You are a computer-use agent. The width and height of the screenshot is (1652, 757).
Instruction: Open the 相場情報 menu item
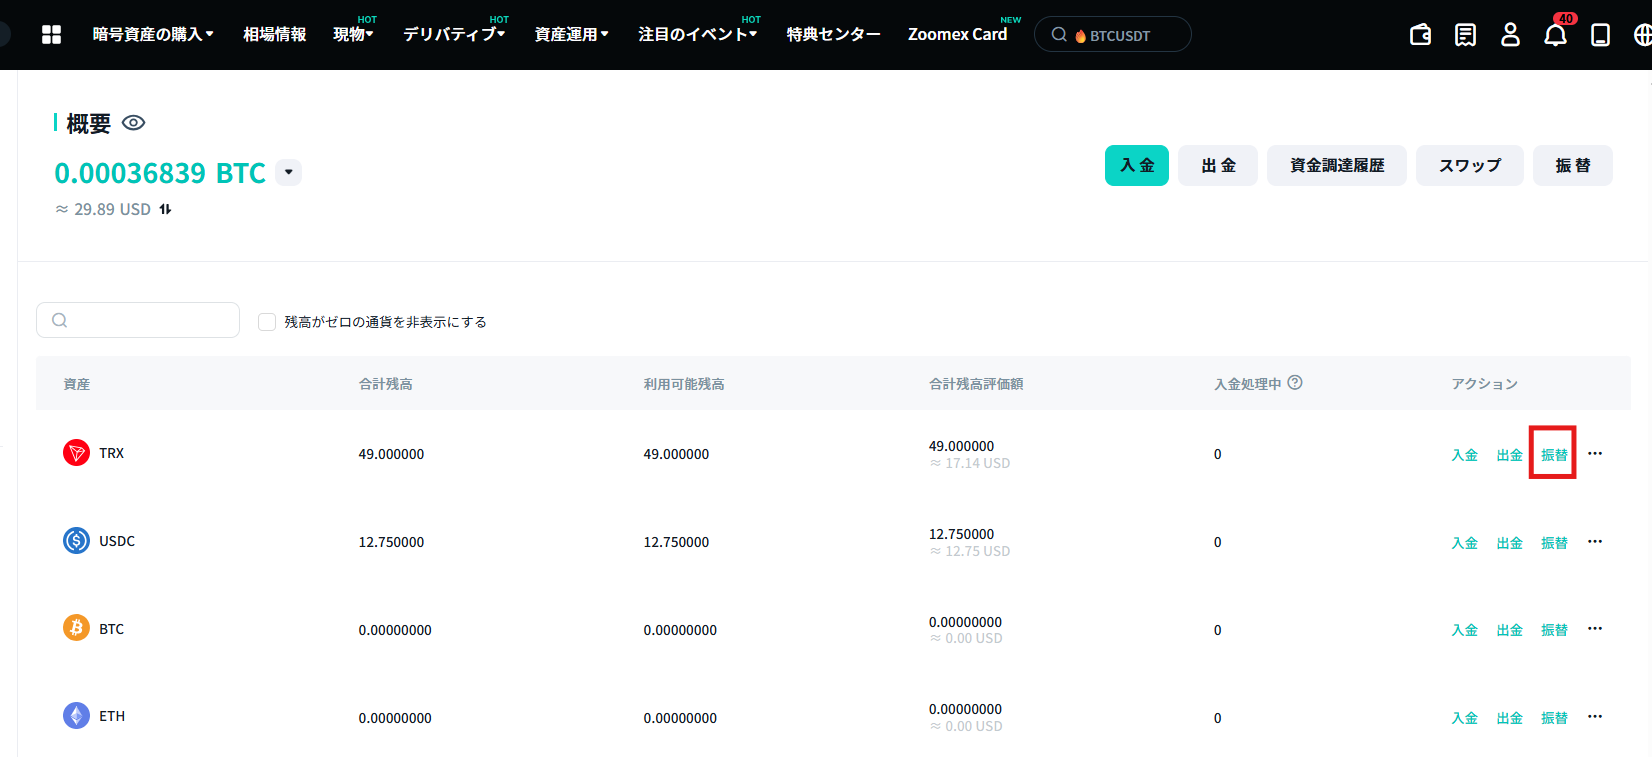tap(275, 34)
